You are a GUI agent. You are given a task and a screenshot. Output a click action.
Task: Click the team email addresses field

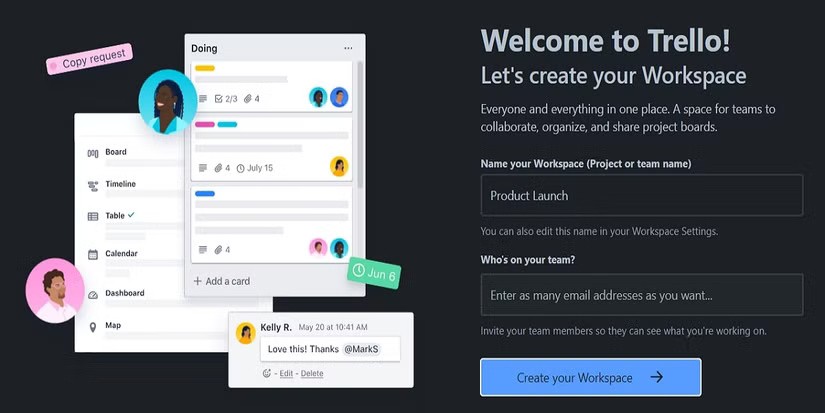click(641, 296)
